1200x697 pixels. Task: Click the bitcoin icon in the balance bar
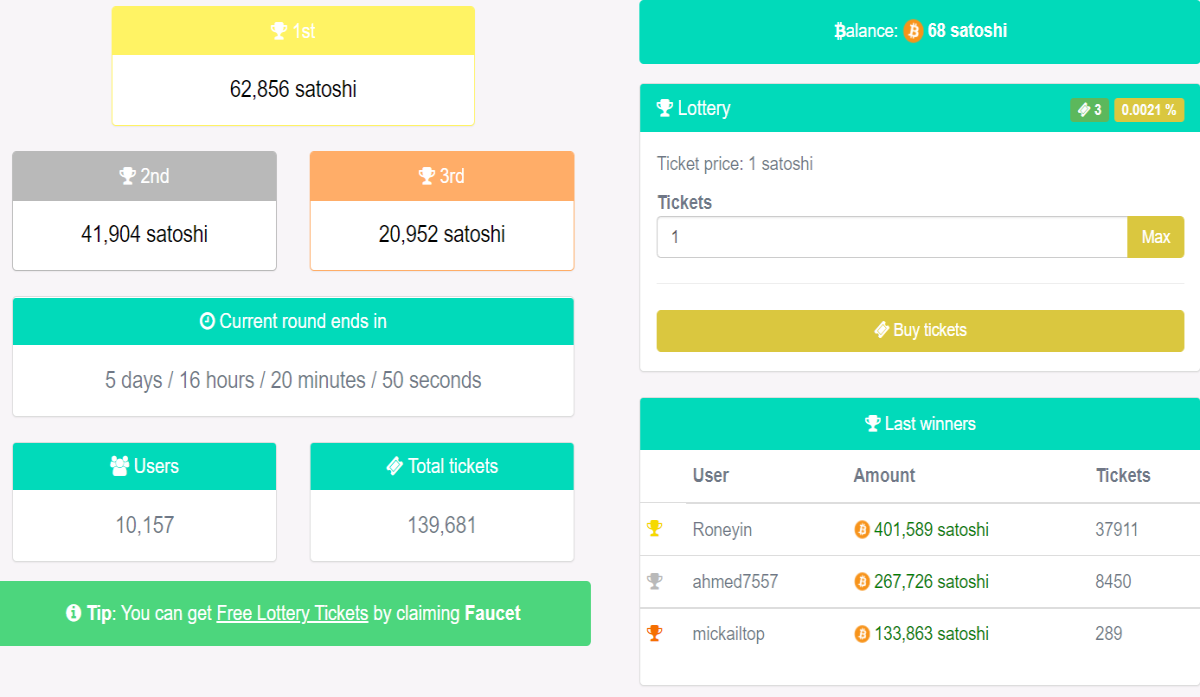pos(913,31)
